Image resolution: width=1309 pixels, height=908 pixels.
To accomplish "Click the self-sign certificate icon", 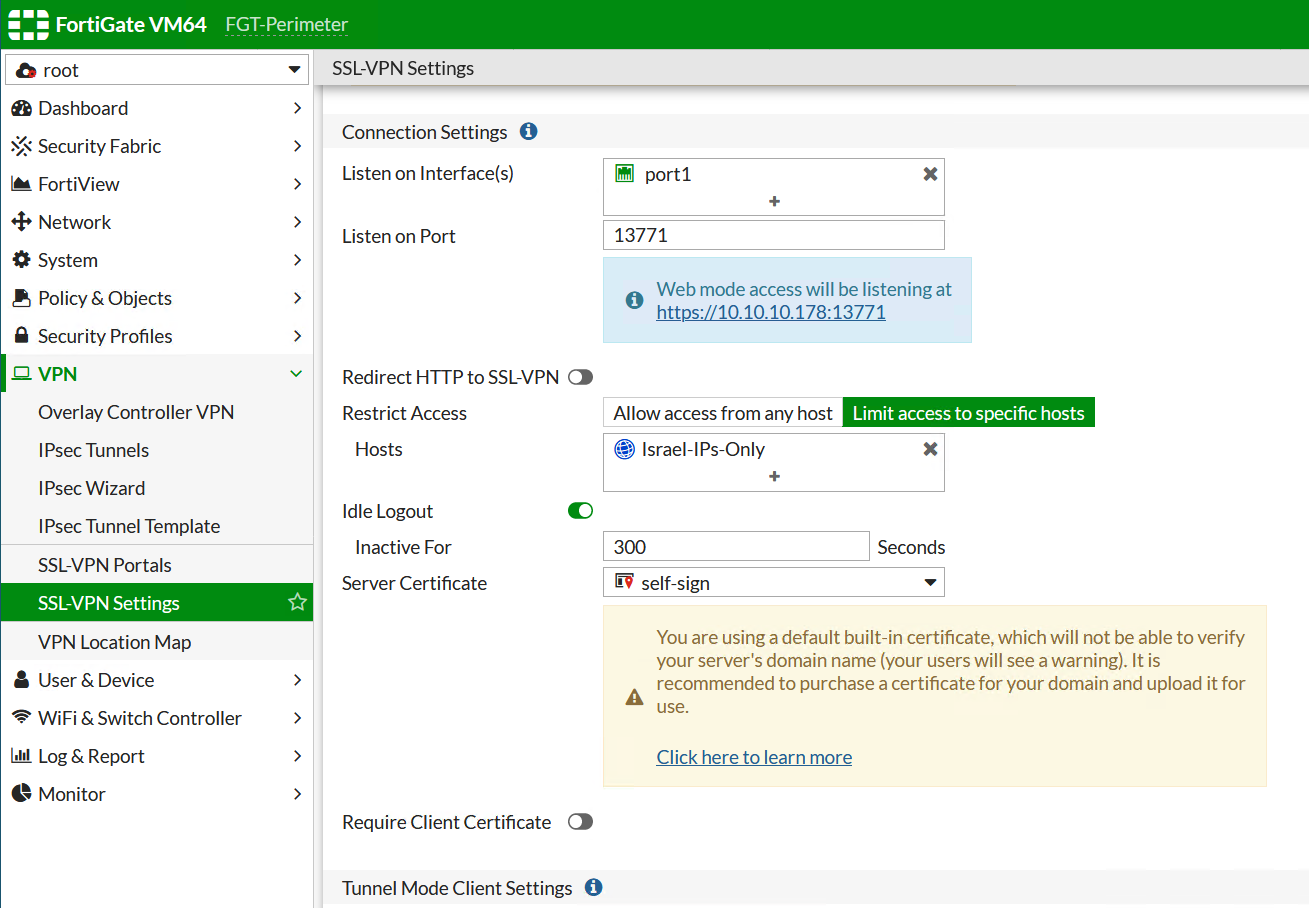I will click(625, 581).
